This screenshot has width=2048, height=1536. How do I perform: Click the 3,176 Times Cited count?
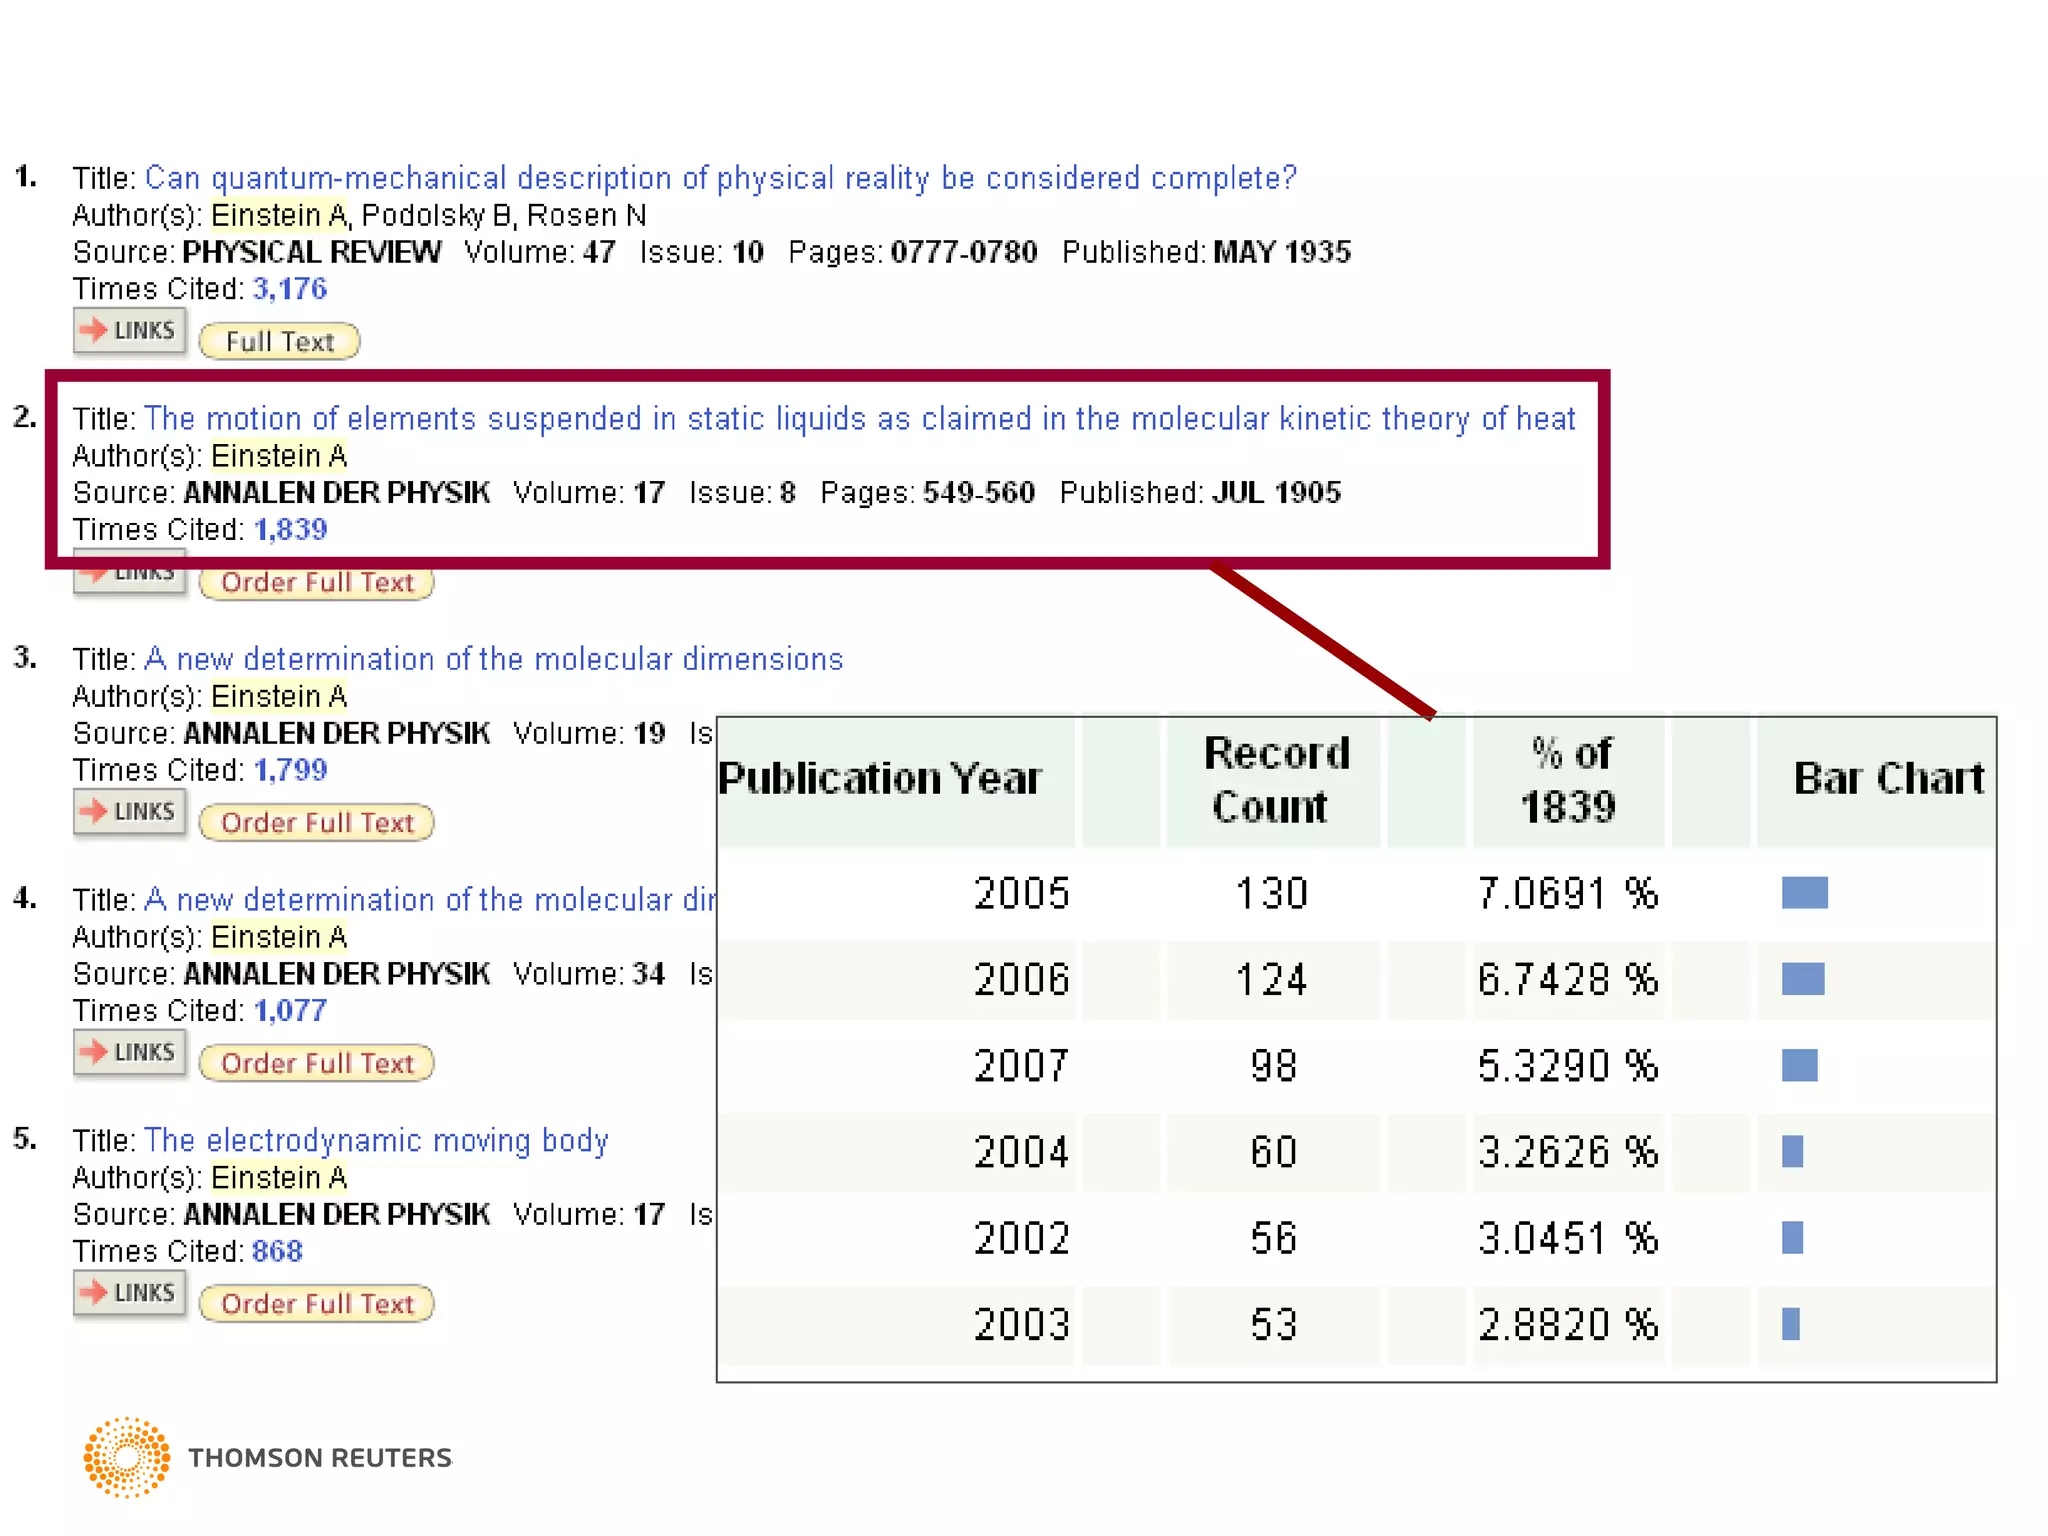[x=289, y=289]
